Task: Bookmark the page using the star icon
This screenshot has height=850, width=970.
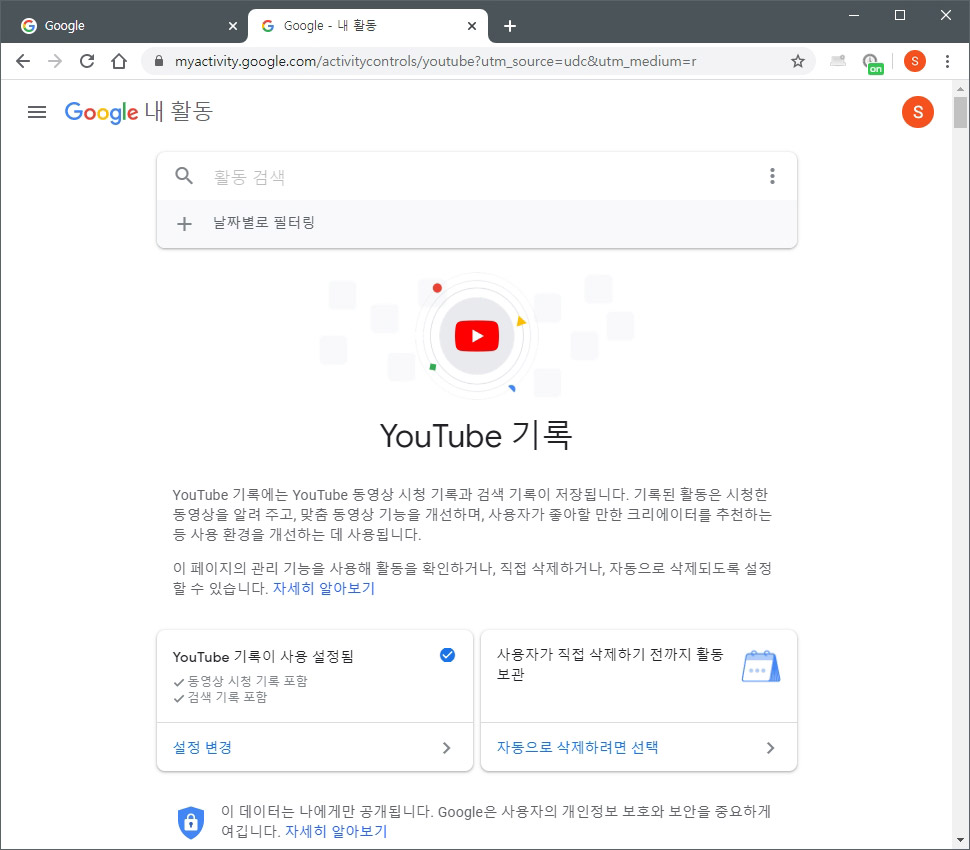Action: 798,61
